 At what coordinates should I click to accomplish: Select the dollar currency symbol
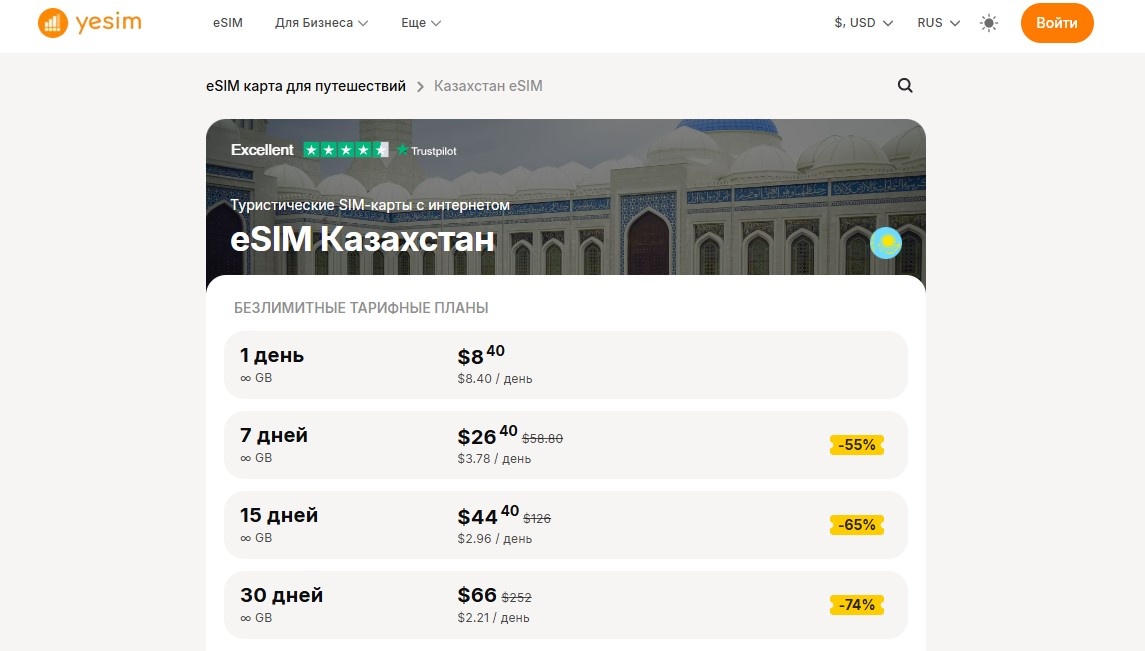pos(838,21)
